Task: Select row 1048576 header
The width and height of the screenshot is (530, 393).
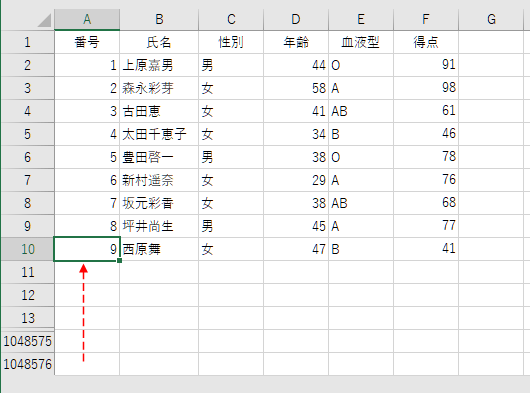Action: [27, 364]
